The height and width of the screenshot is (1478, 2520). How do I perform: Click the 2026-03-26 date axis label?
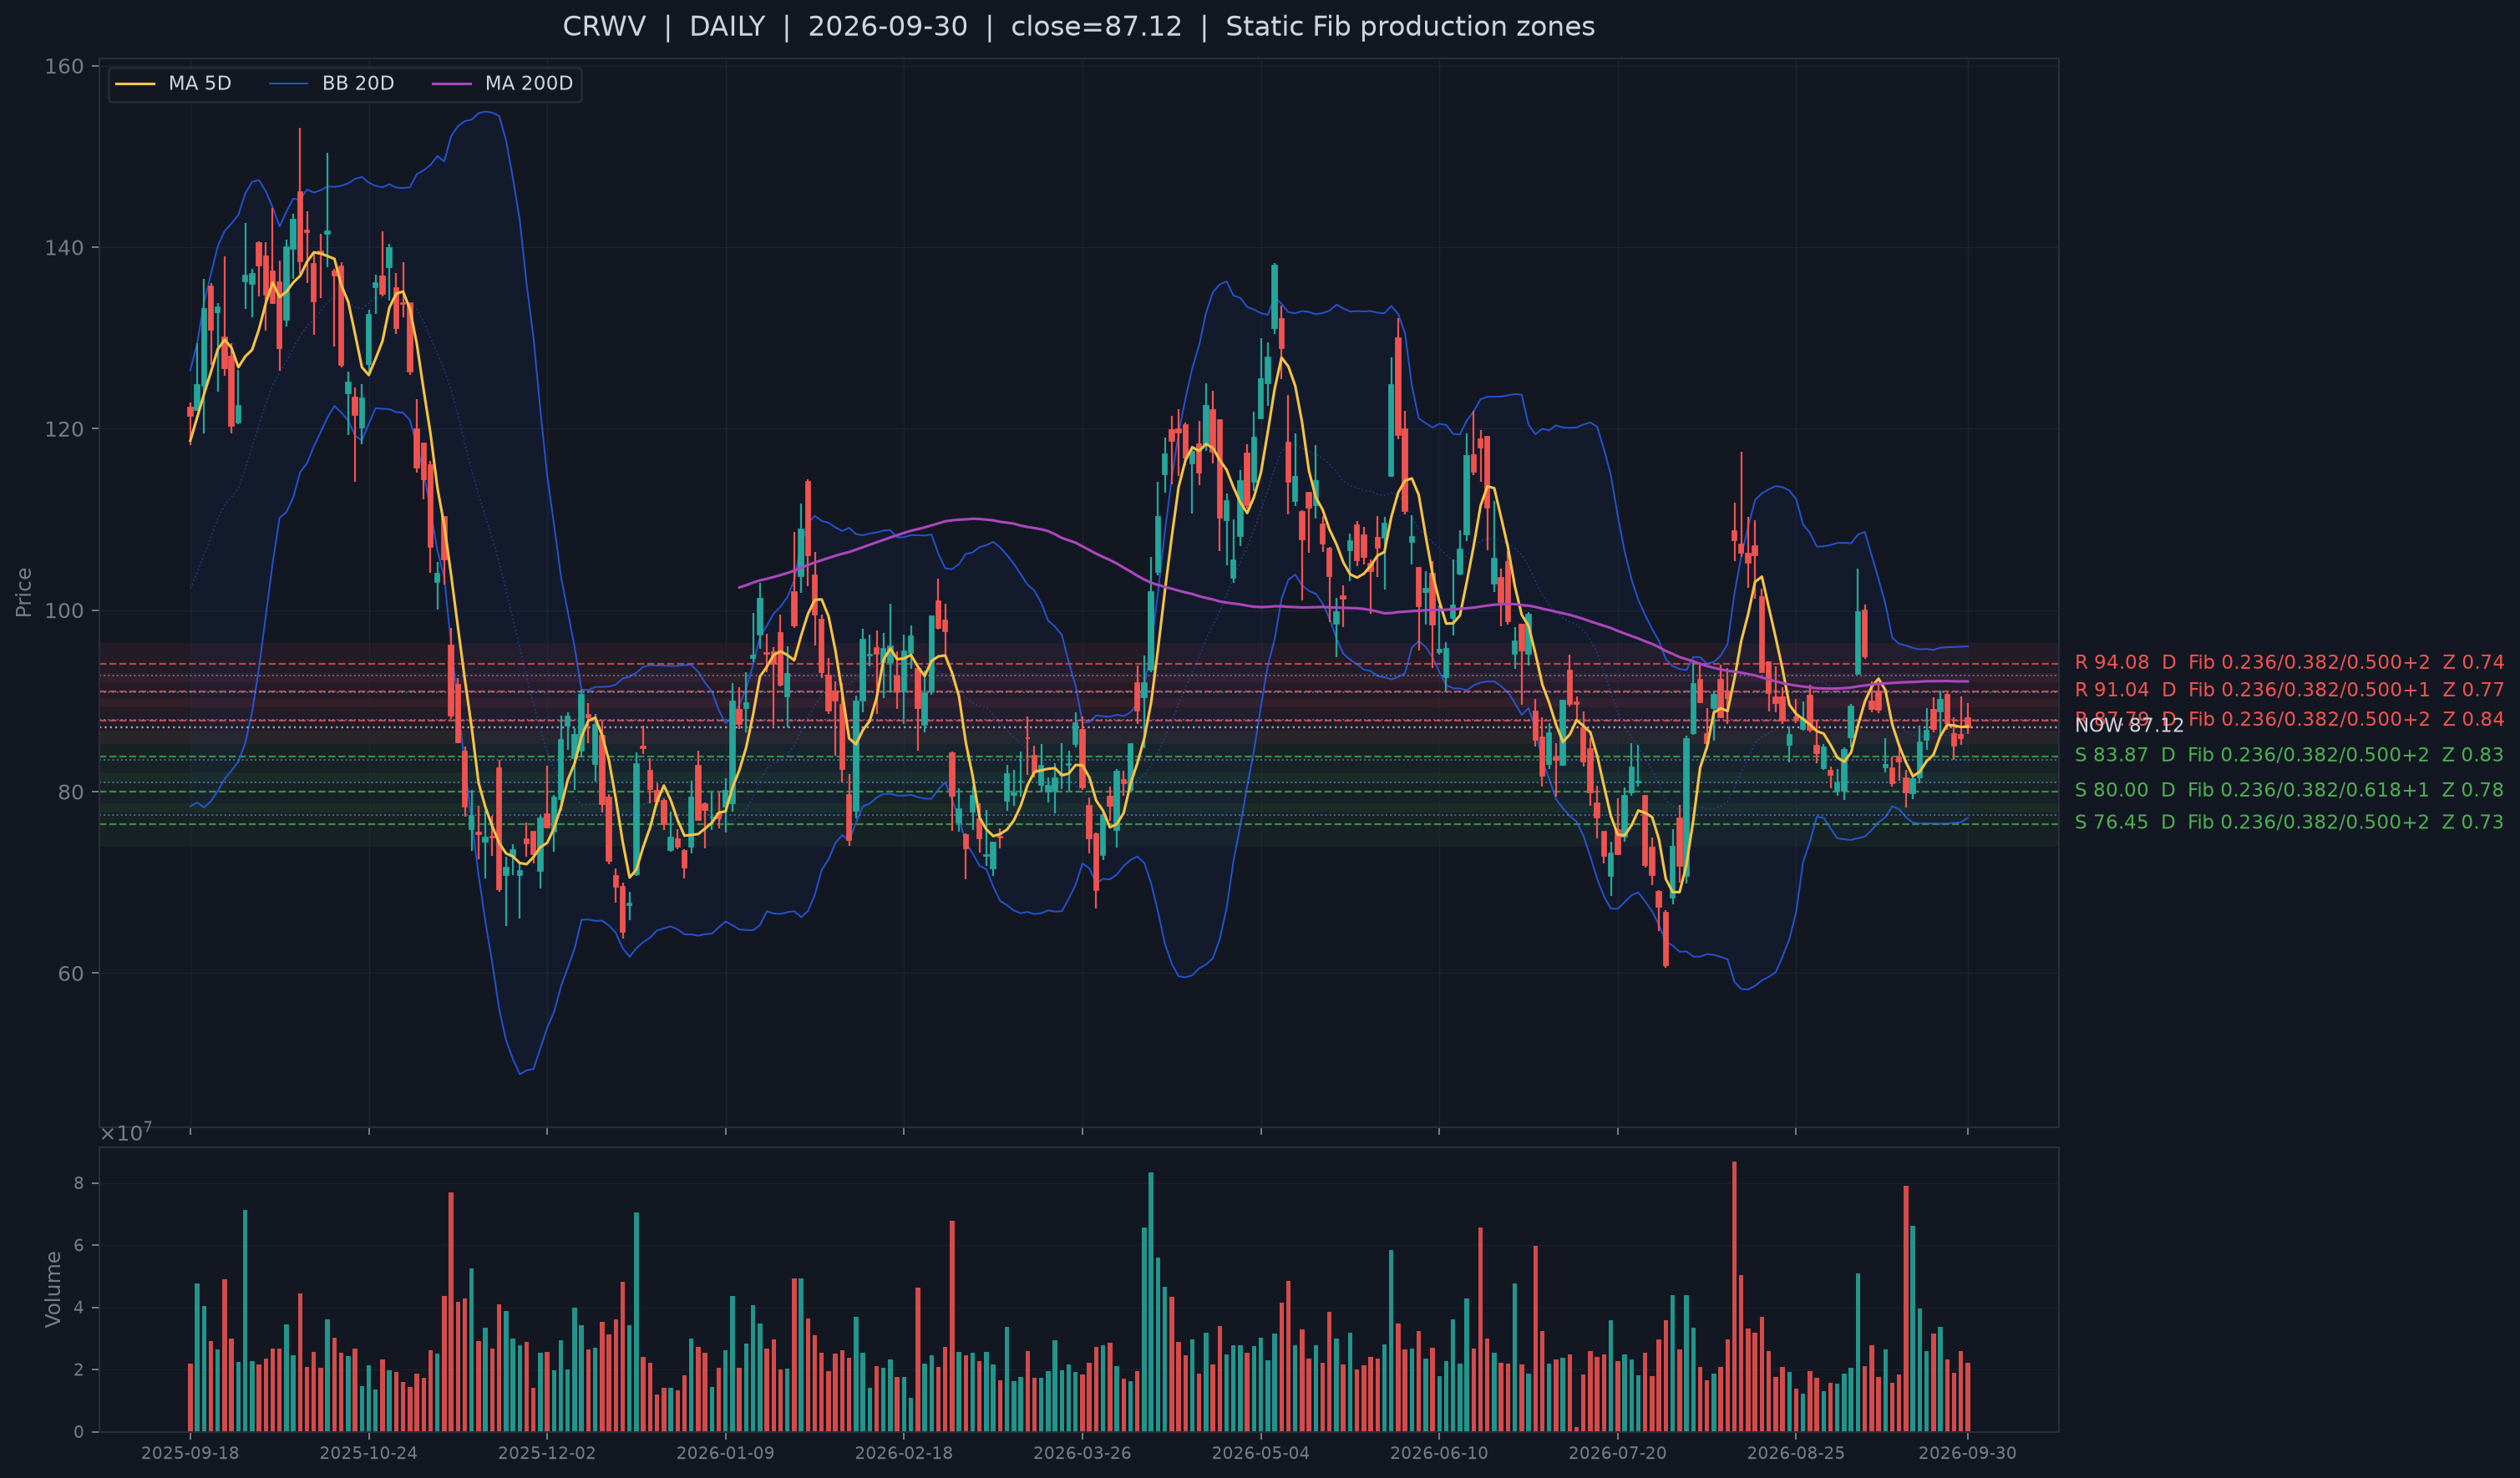(x=1082, y=1453)
